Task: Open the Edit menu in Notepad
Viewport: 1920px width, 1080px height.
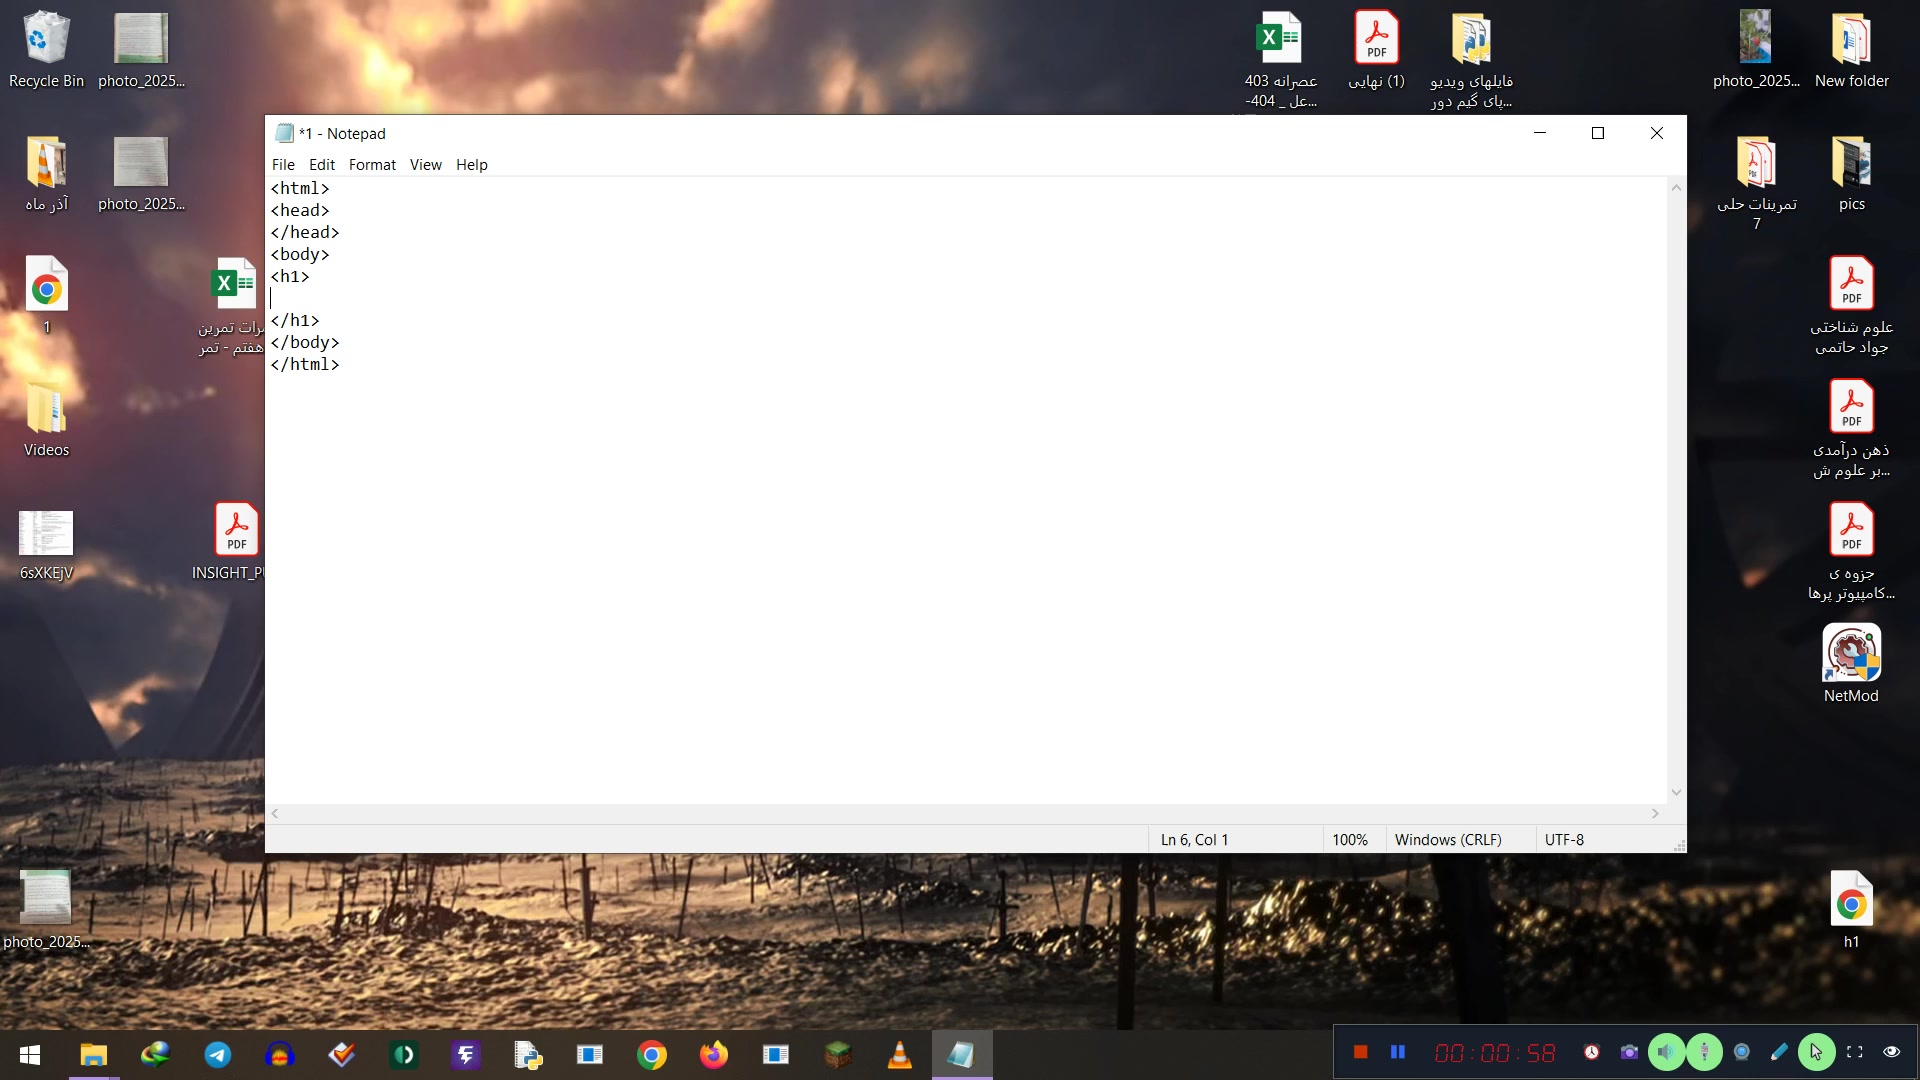Action: click(322, 165)
